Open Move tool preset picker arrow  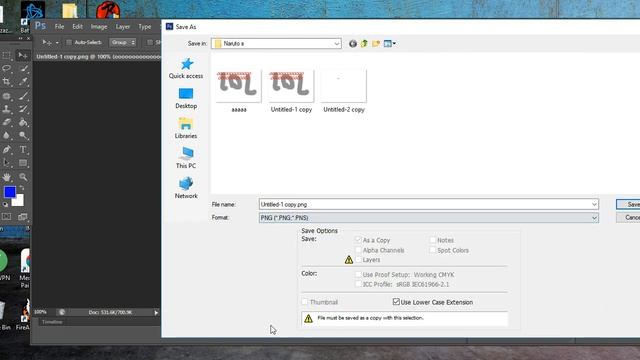pyautogui.click(x=57, y=42)
